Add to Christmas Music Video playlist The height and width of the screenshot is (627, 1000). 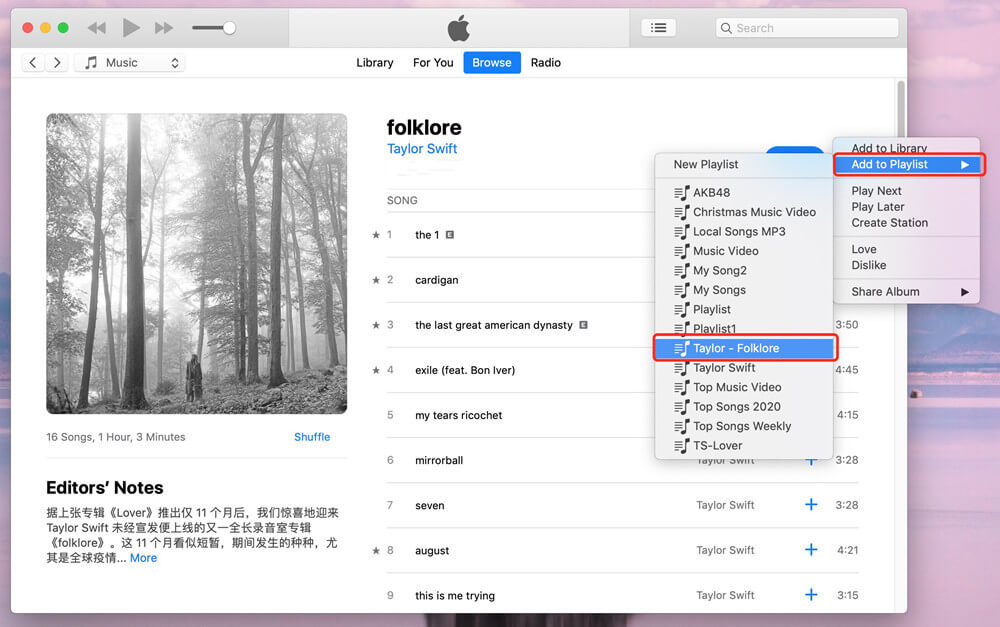point(744,212)
